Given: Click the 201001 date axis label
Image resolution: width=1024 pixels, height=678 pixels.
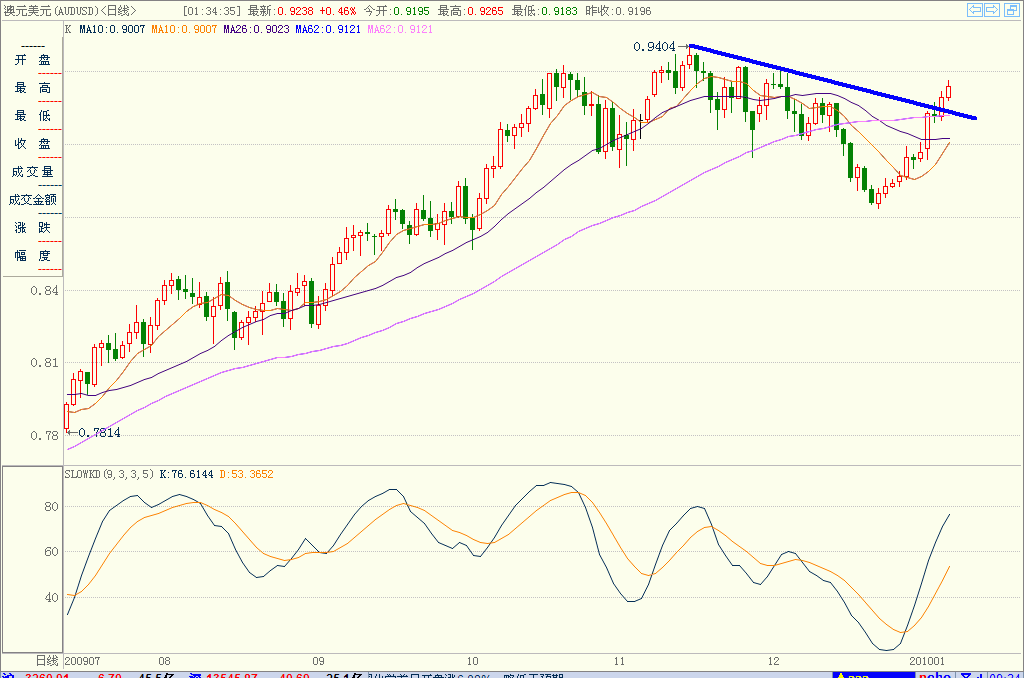Looking at the screenshot, I should pyautogui.click(x=927, y=661).
